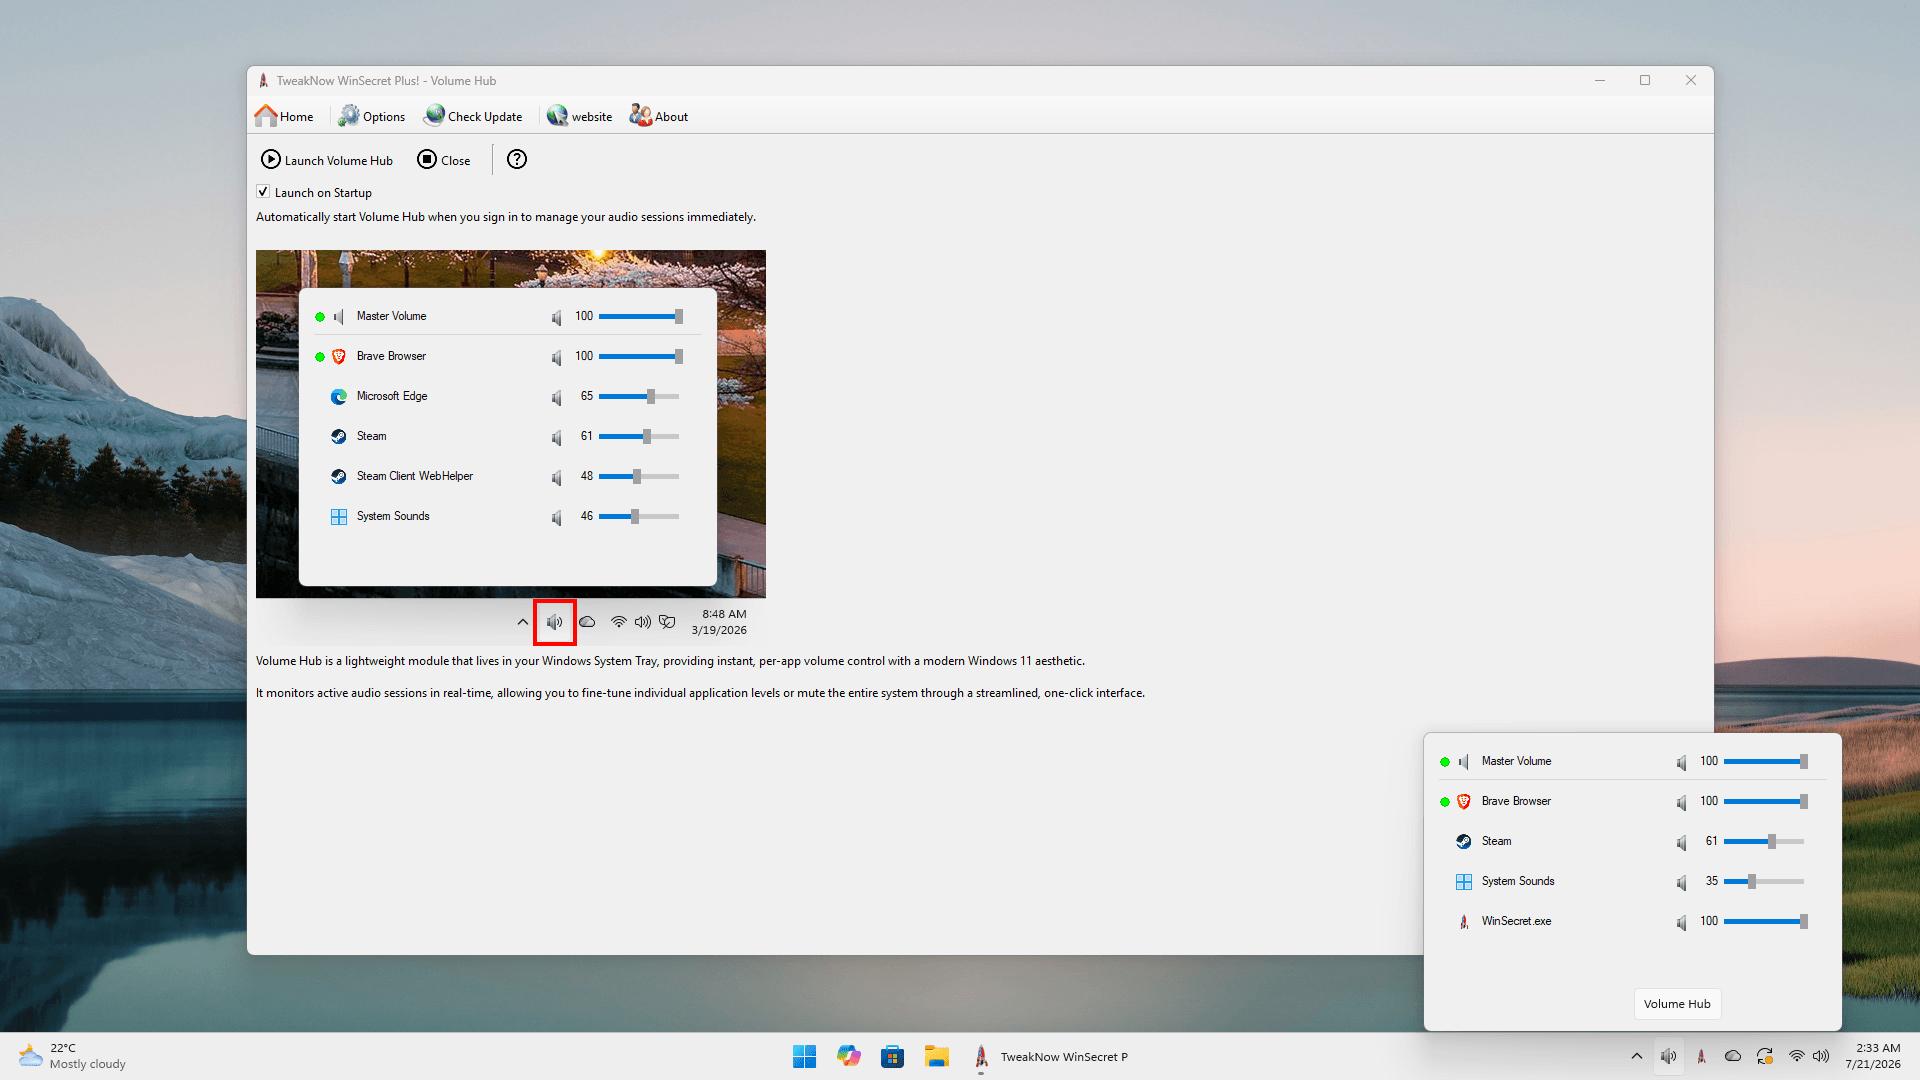
Task: Mute Brave Browser in the Volume Hub popup
Action: pyautogui.click(x=1681, y=802)
